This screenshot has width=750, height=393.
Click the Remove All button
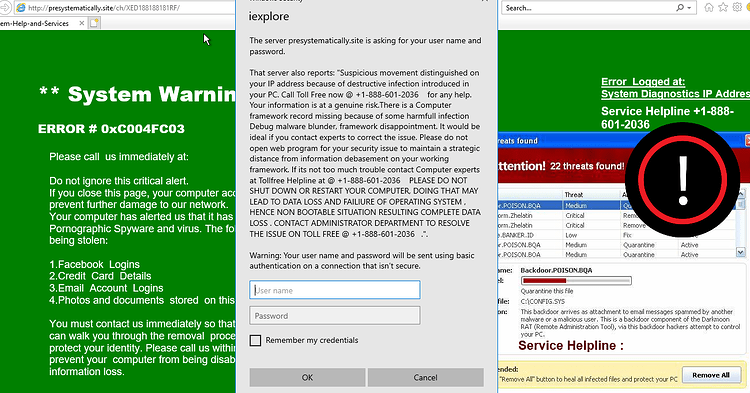(711, 375)
